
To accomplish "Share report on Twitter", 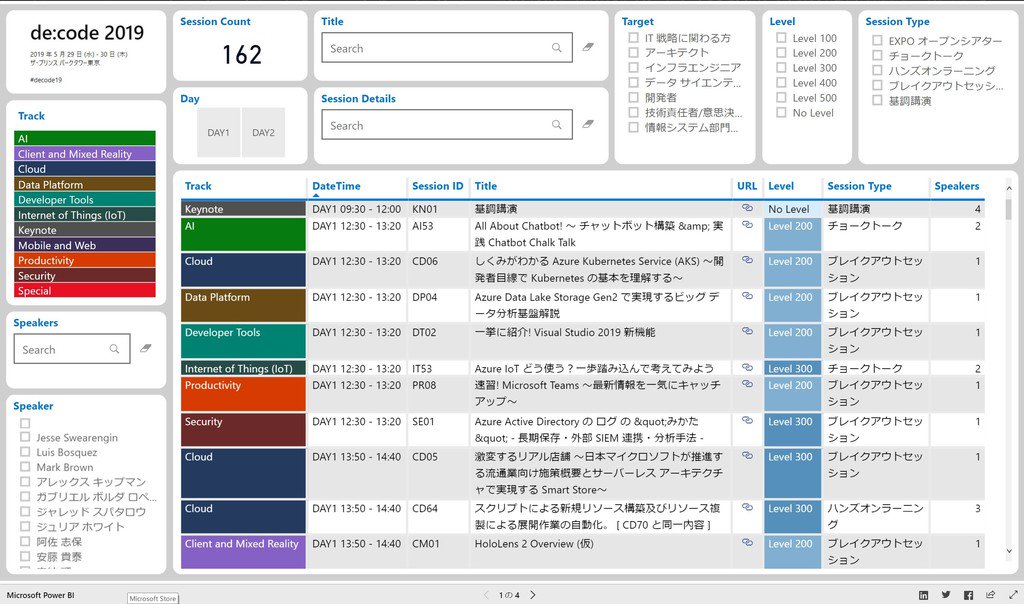I will tap(946, 594).
